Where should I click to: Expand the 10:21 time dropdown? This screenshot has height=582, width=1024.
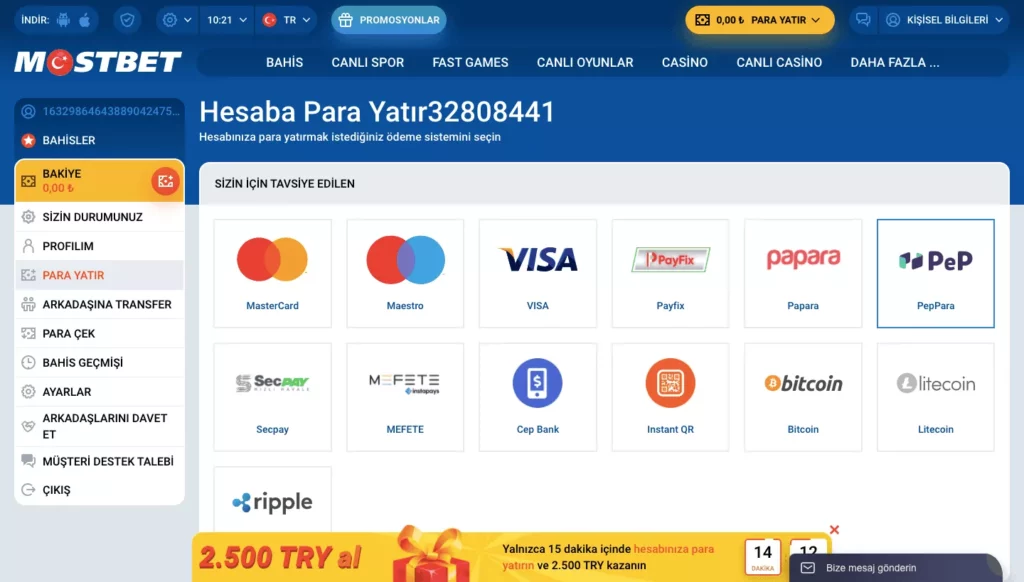point(227,20)
